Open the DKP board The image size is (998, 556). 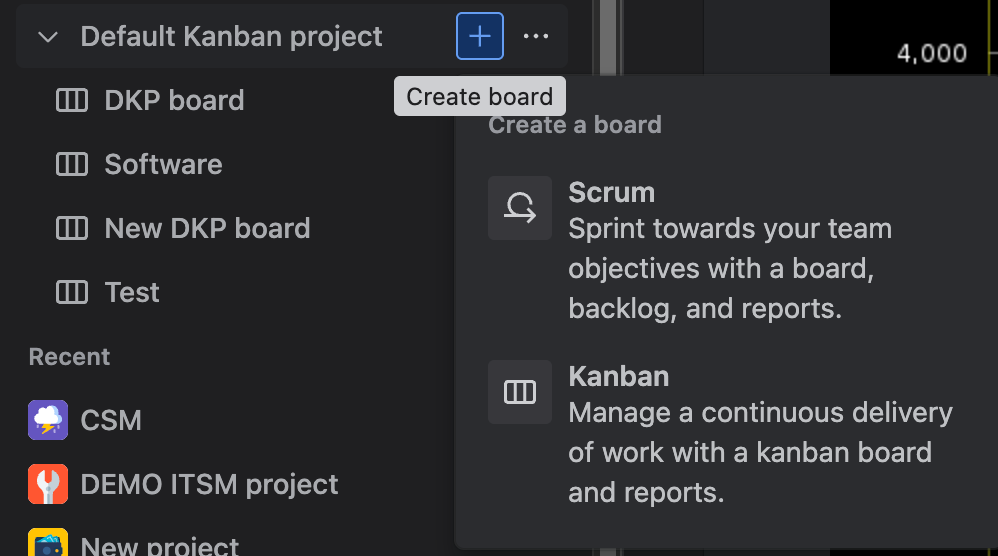(174, 101)
